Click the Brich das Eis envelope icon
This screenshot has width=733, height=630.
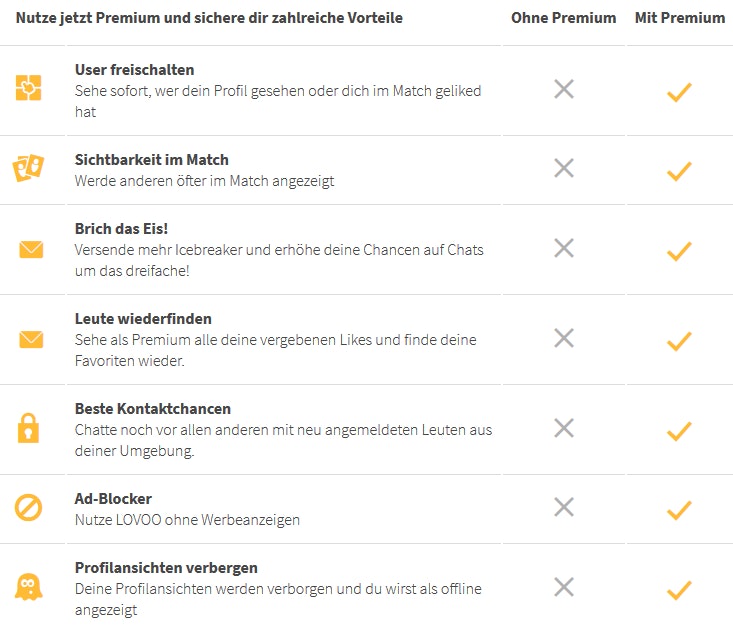(x=31, y=249)
